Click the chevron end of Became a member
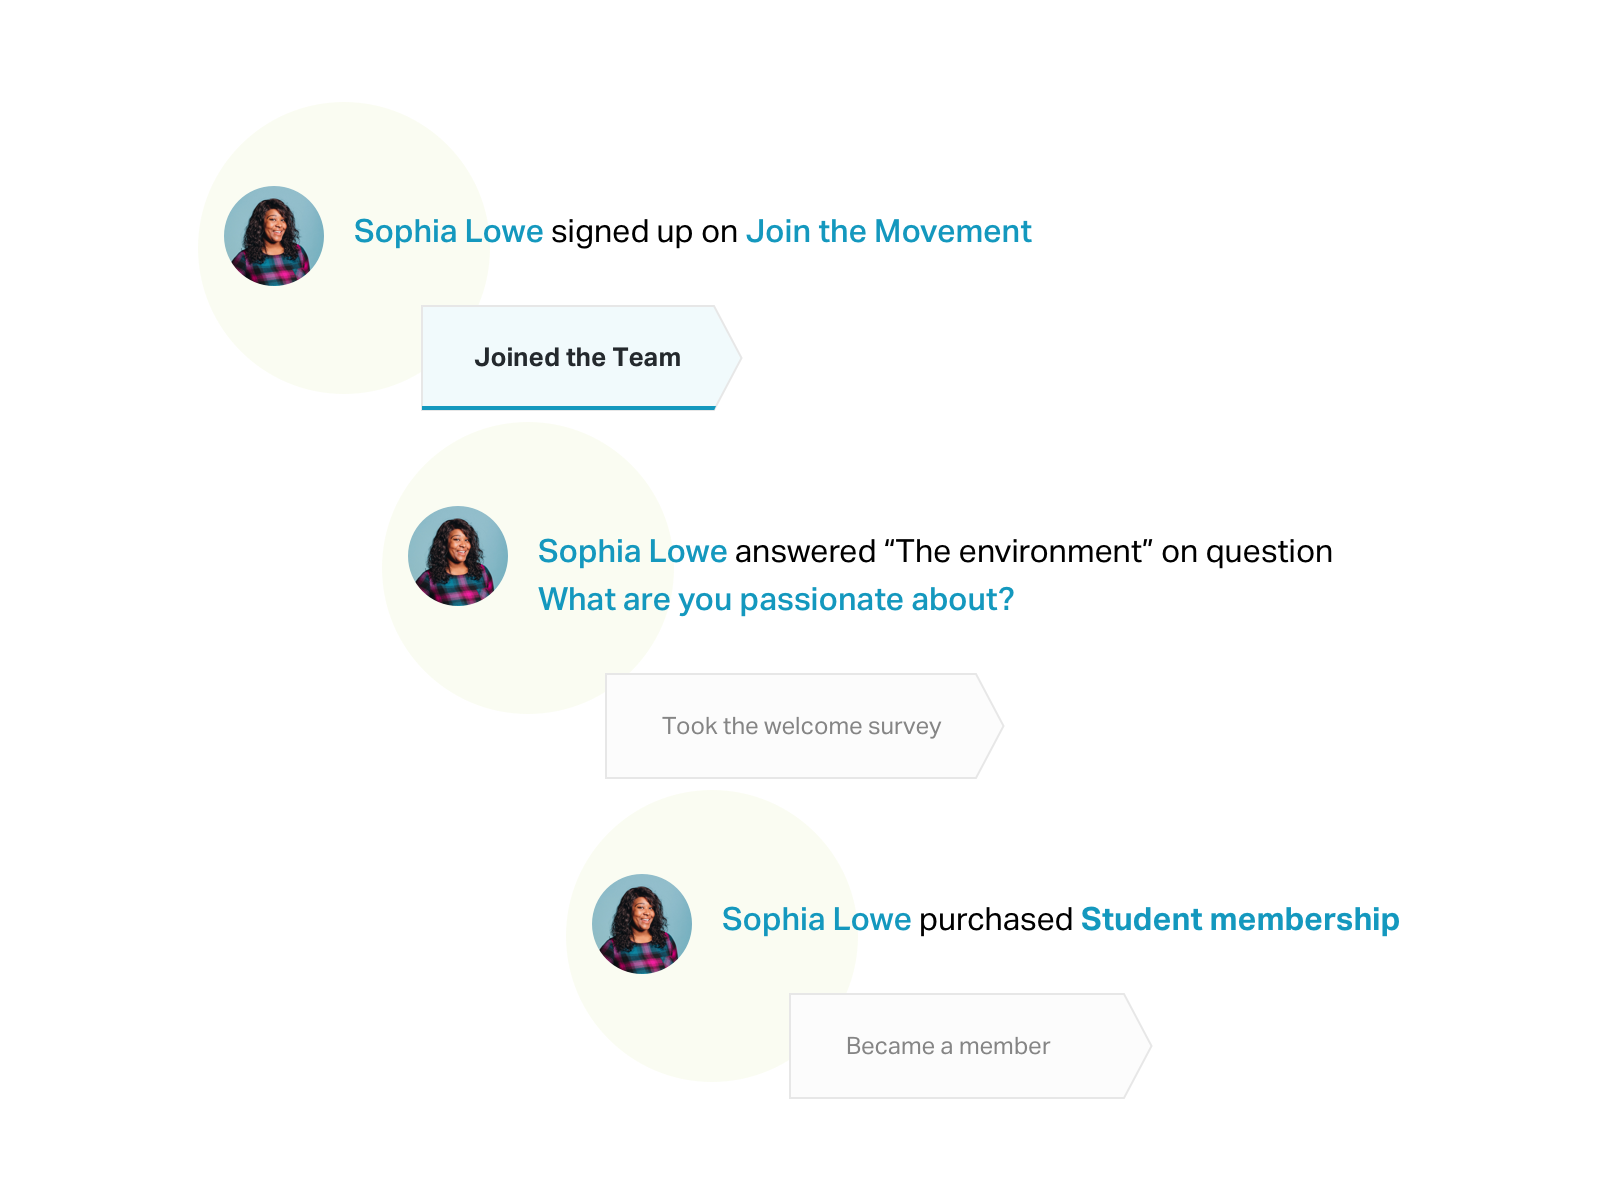The width and height of the screenshot is (1600, 1200). [1139, 1046]
